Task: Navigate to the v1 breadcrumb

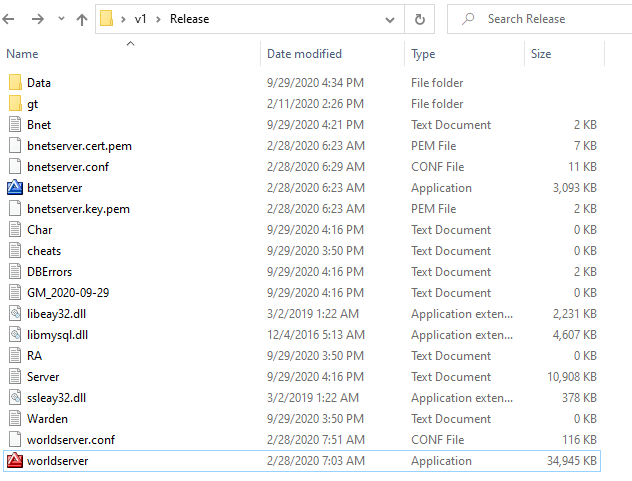Action: 140,19
